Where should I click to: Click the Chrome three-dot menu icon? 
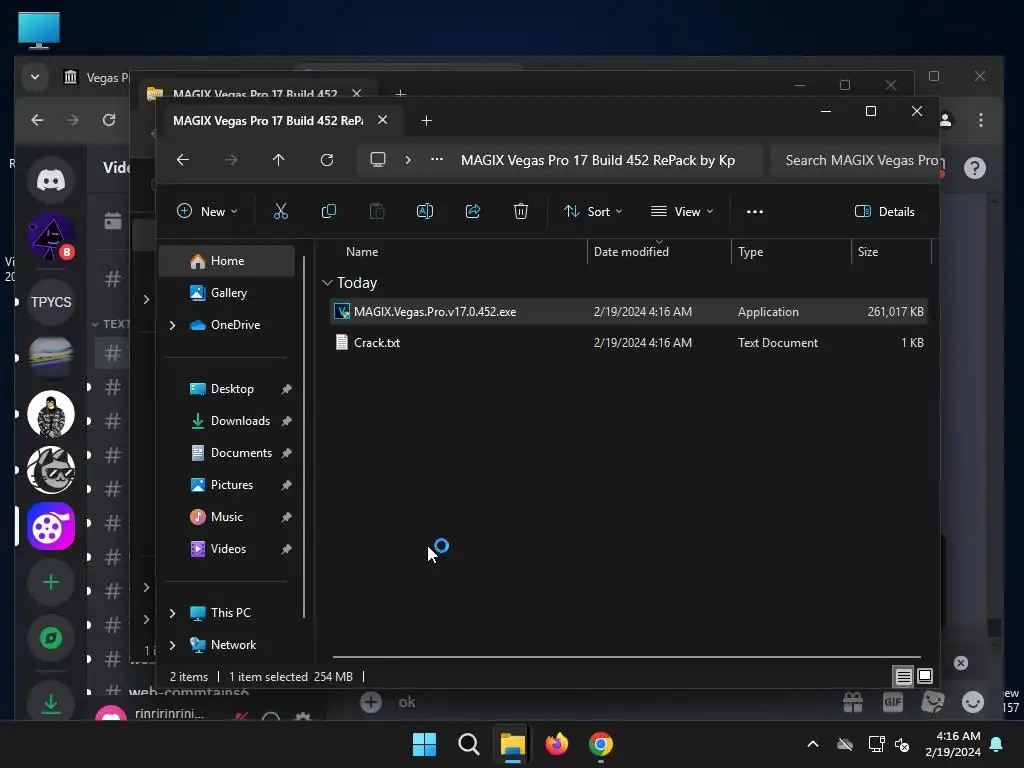[981, 120]
